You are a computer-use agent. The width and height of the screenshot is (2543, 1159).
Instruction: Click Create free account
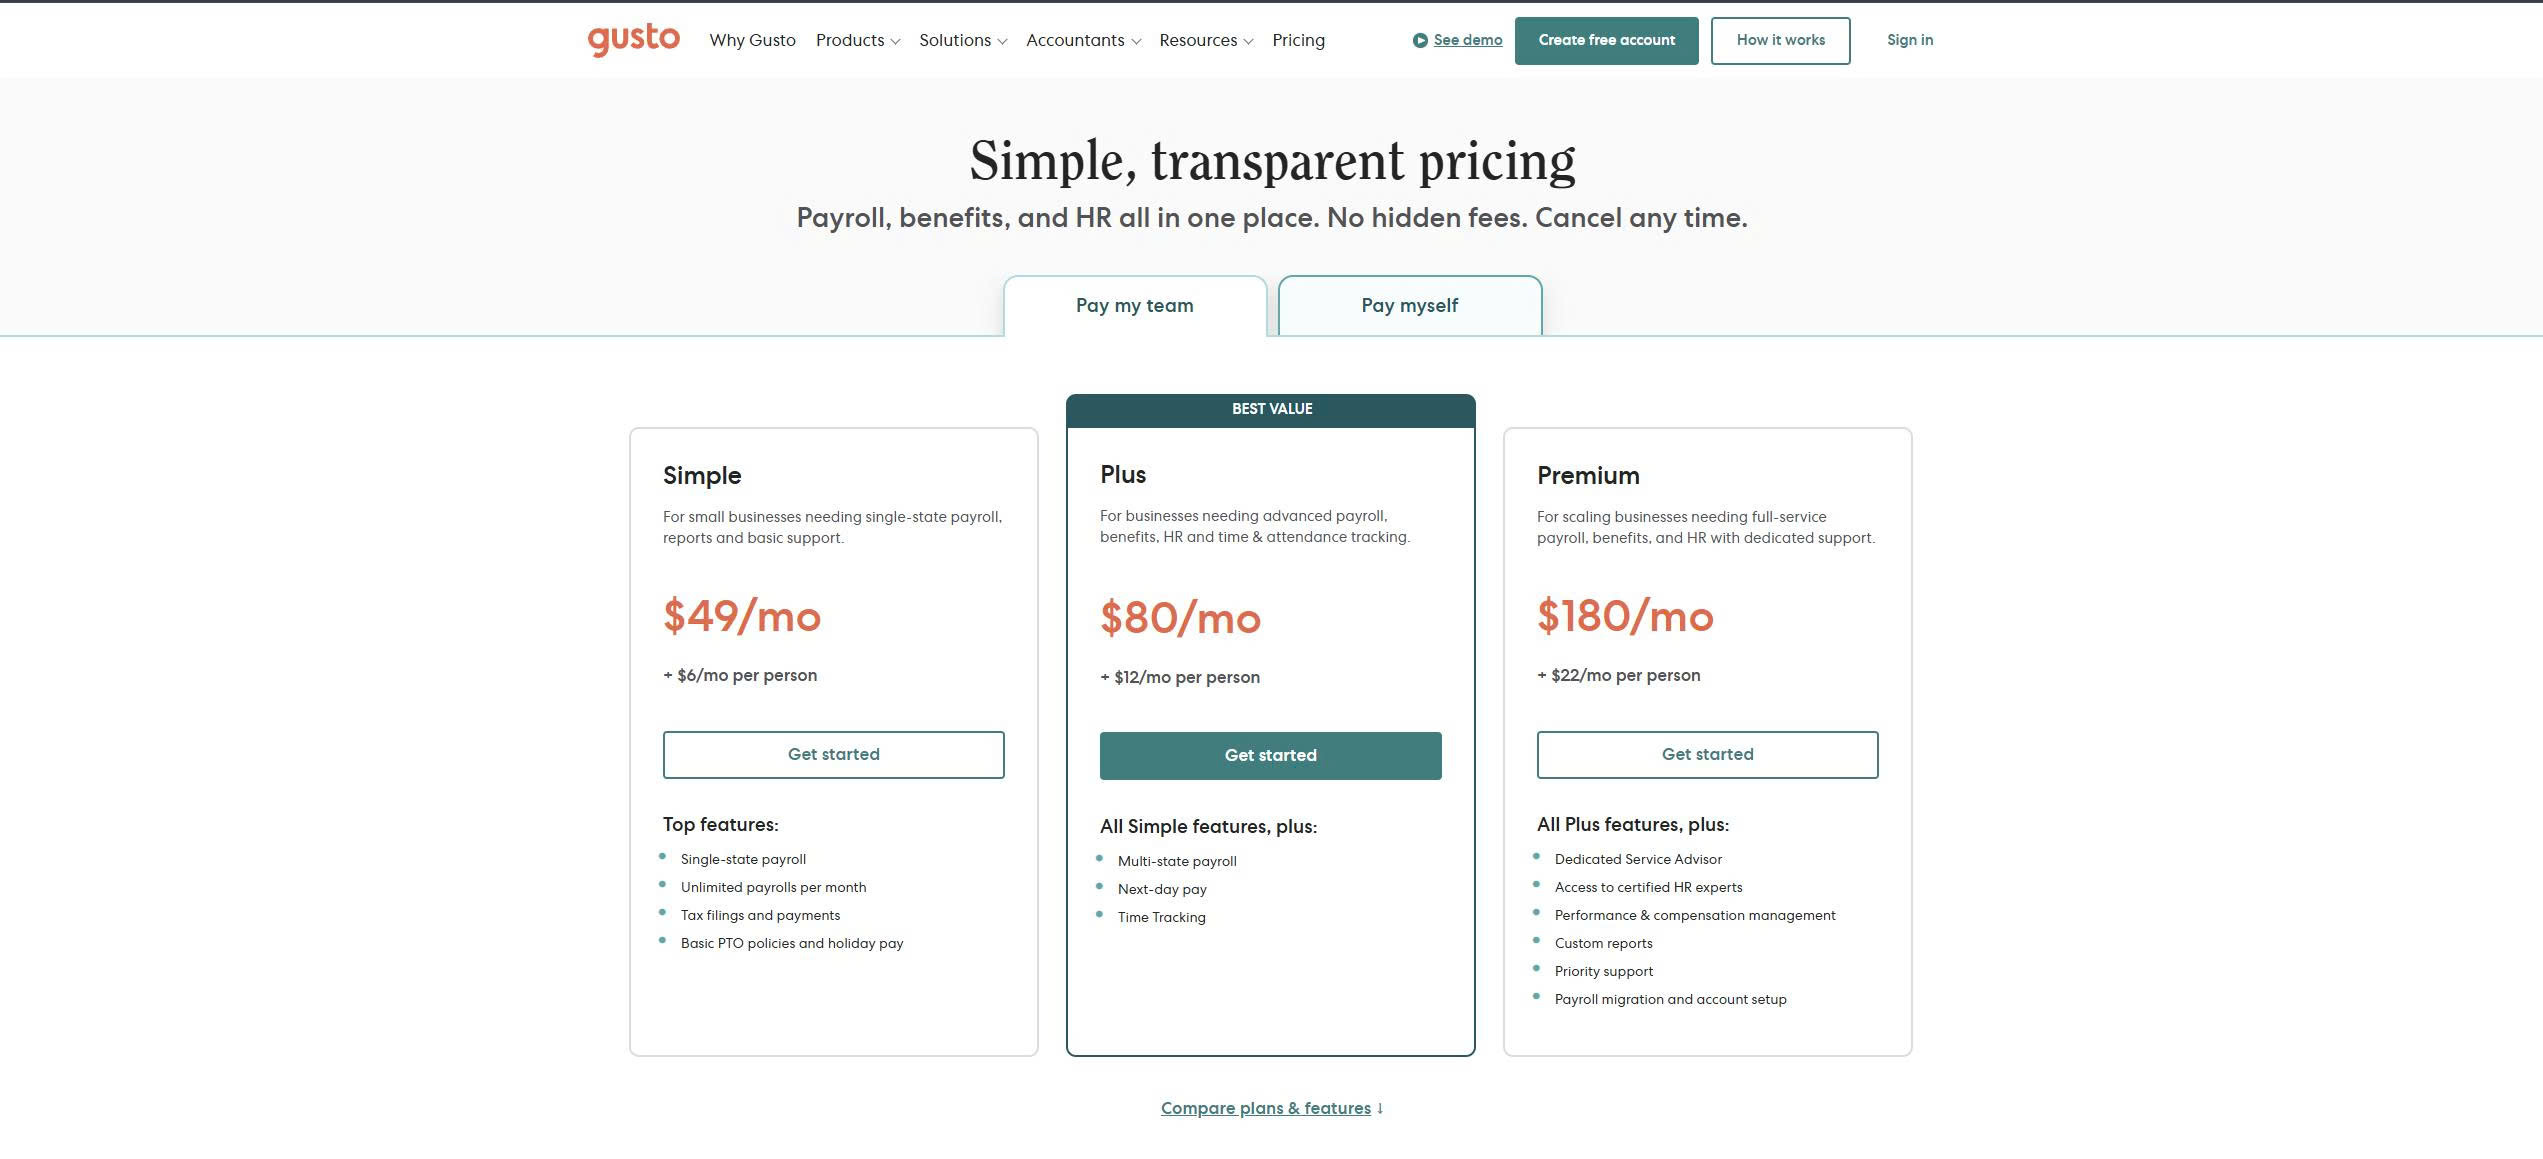click(1606, 40)
